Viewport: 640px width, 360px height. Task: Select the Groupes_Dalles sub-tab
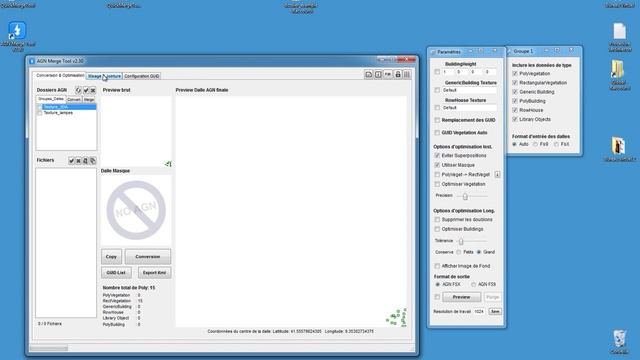coord(51,99)
